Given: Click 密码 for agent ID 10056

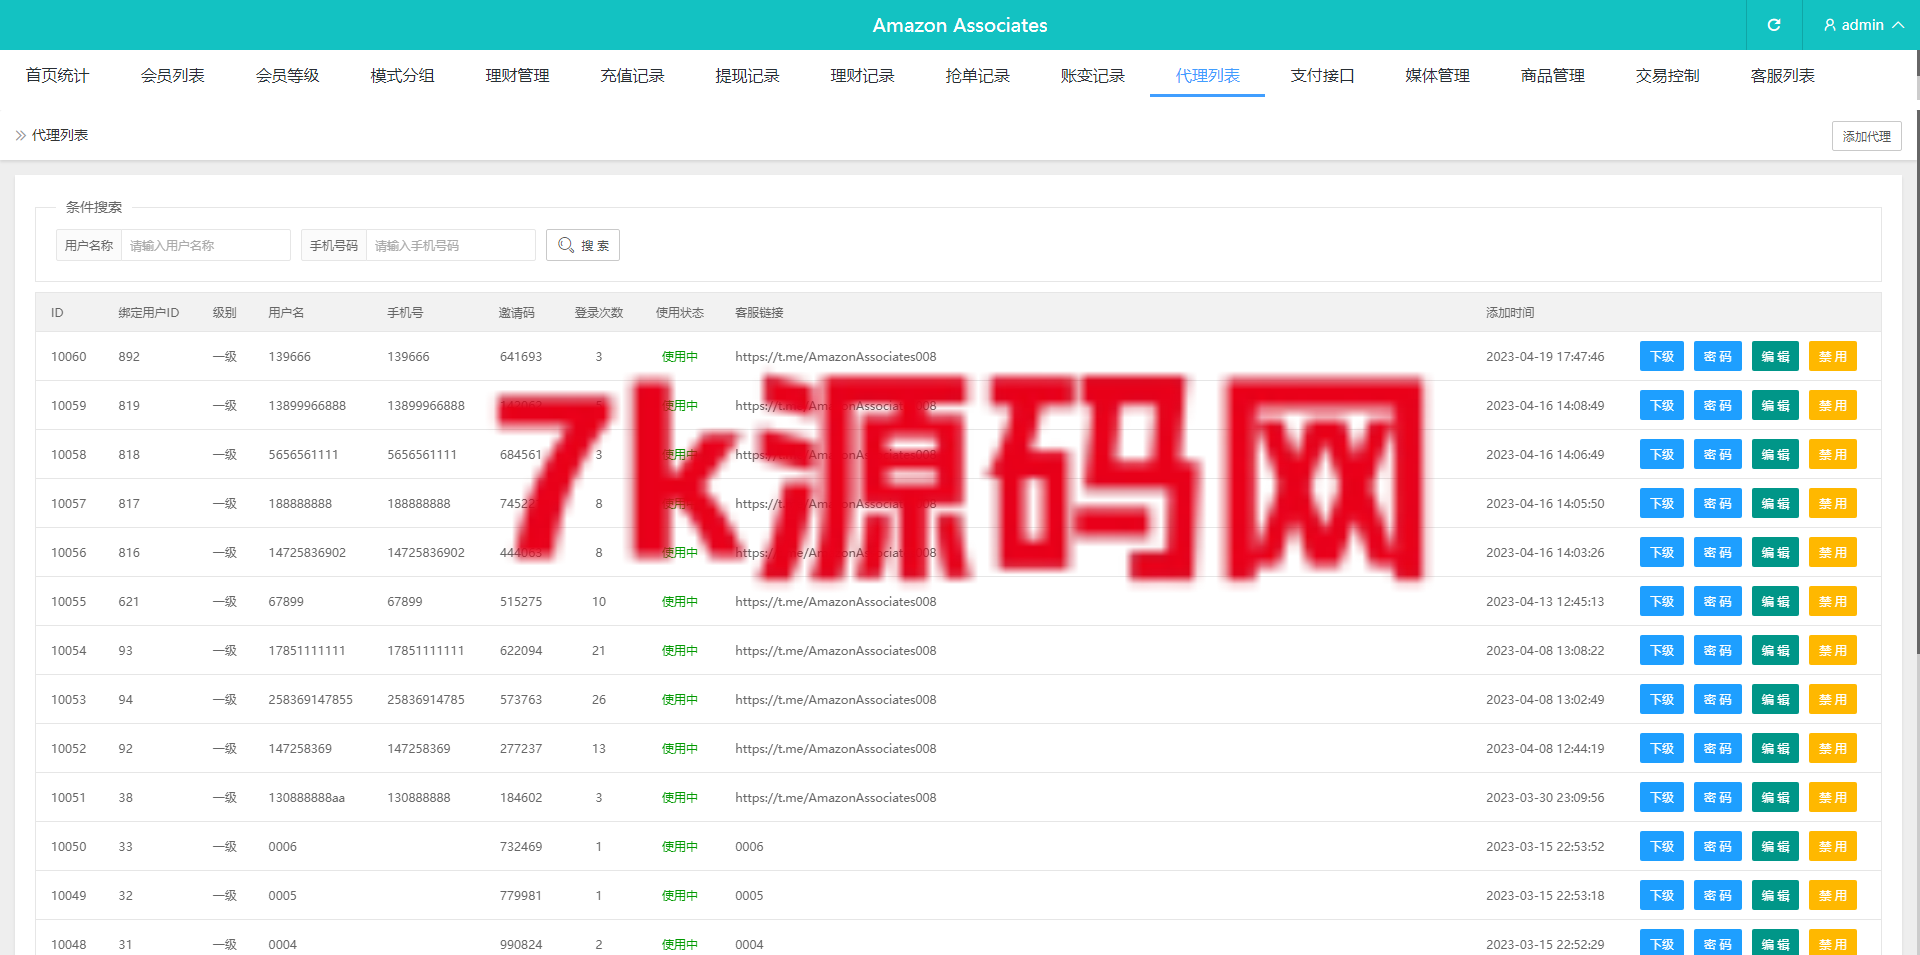Looking at the screenshot, I should click(1718, 552).
